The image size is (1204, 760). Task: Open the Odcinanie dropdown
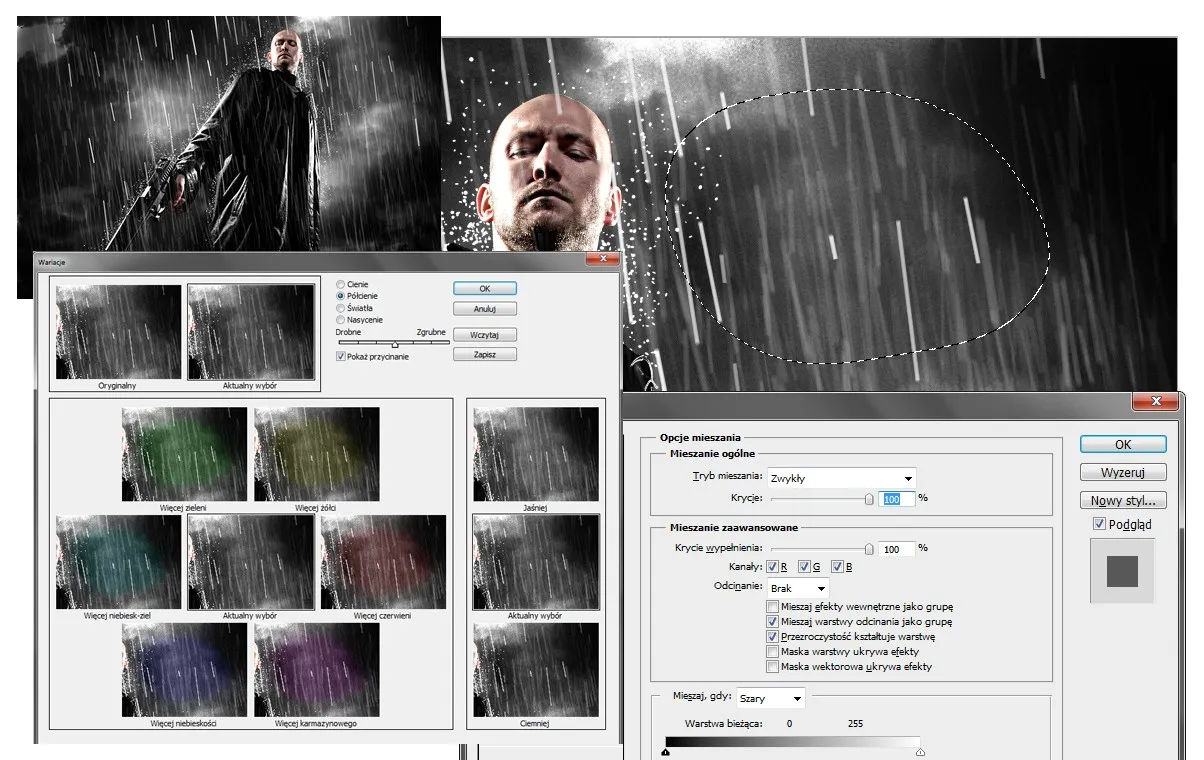[798, 588]
